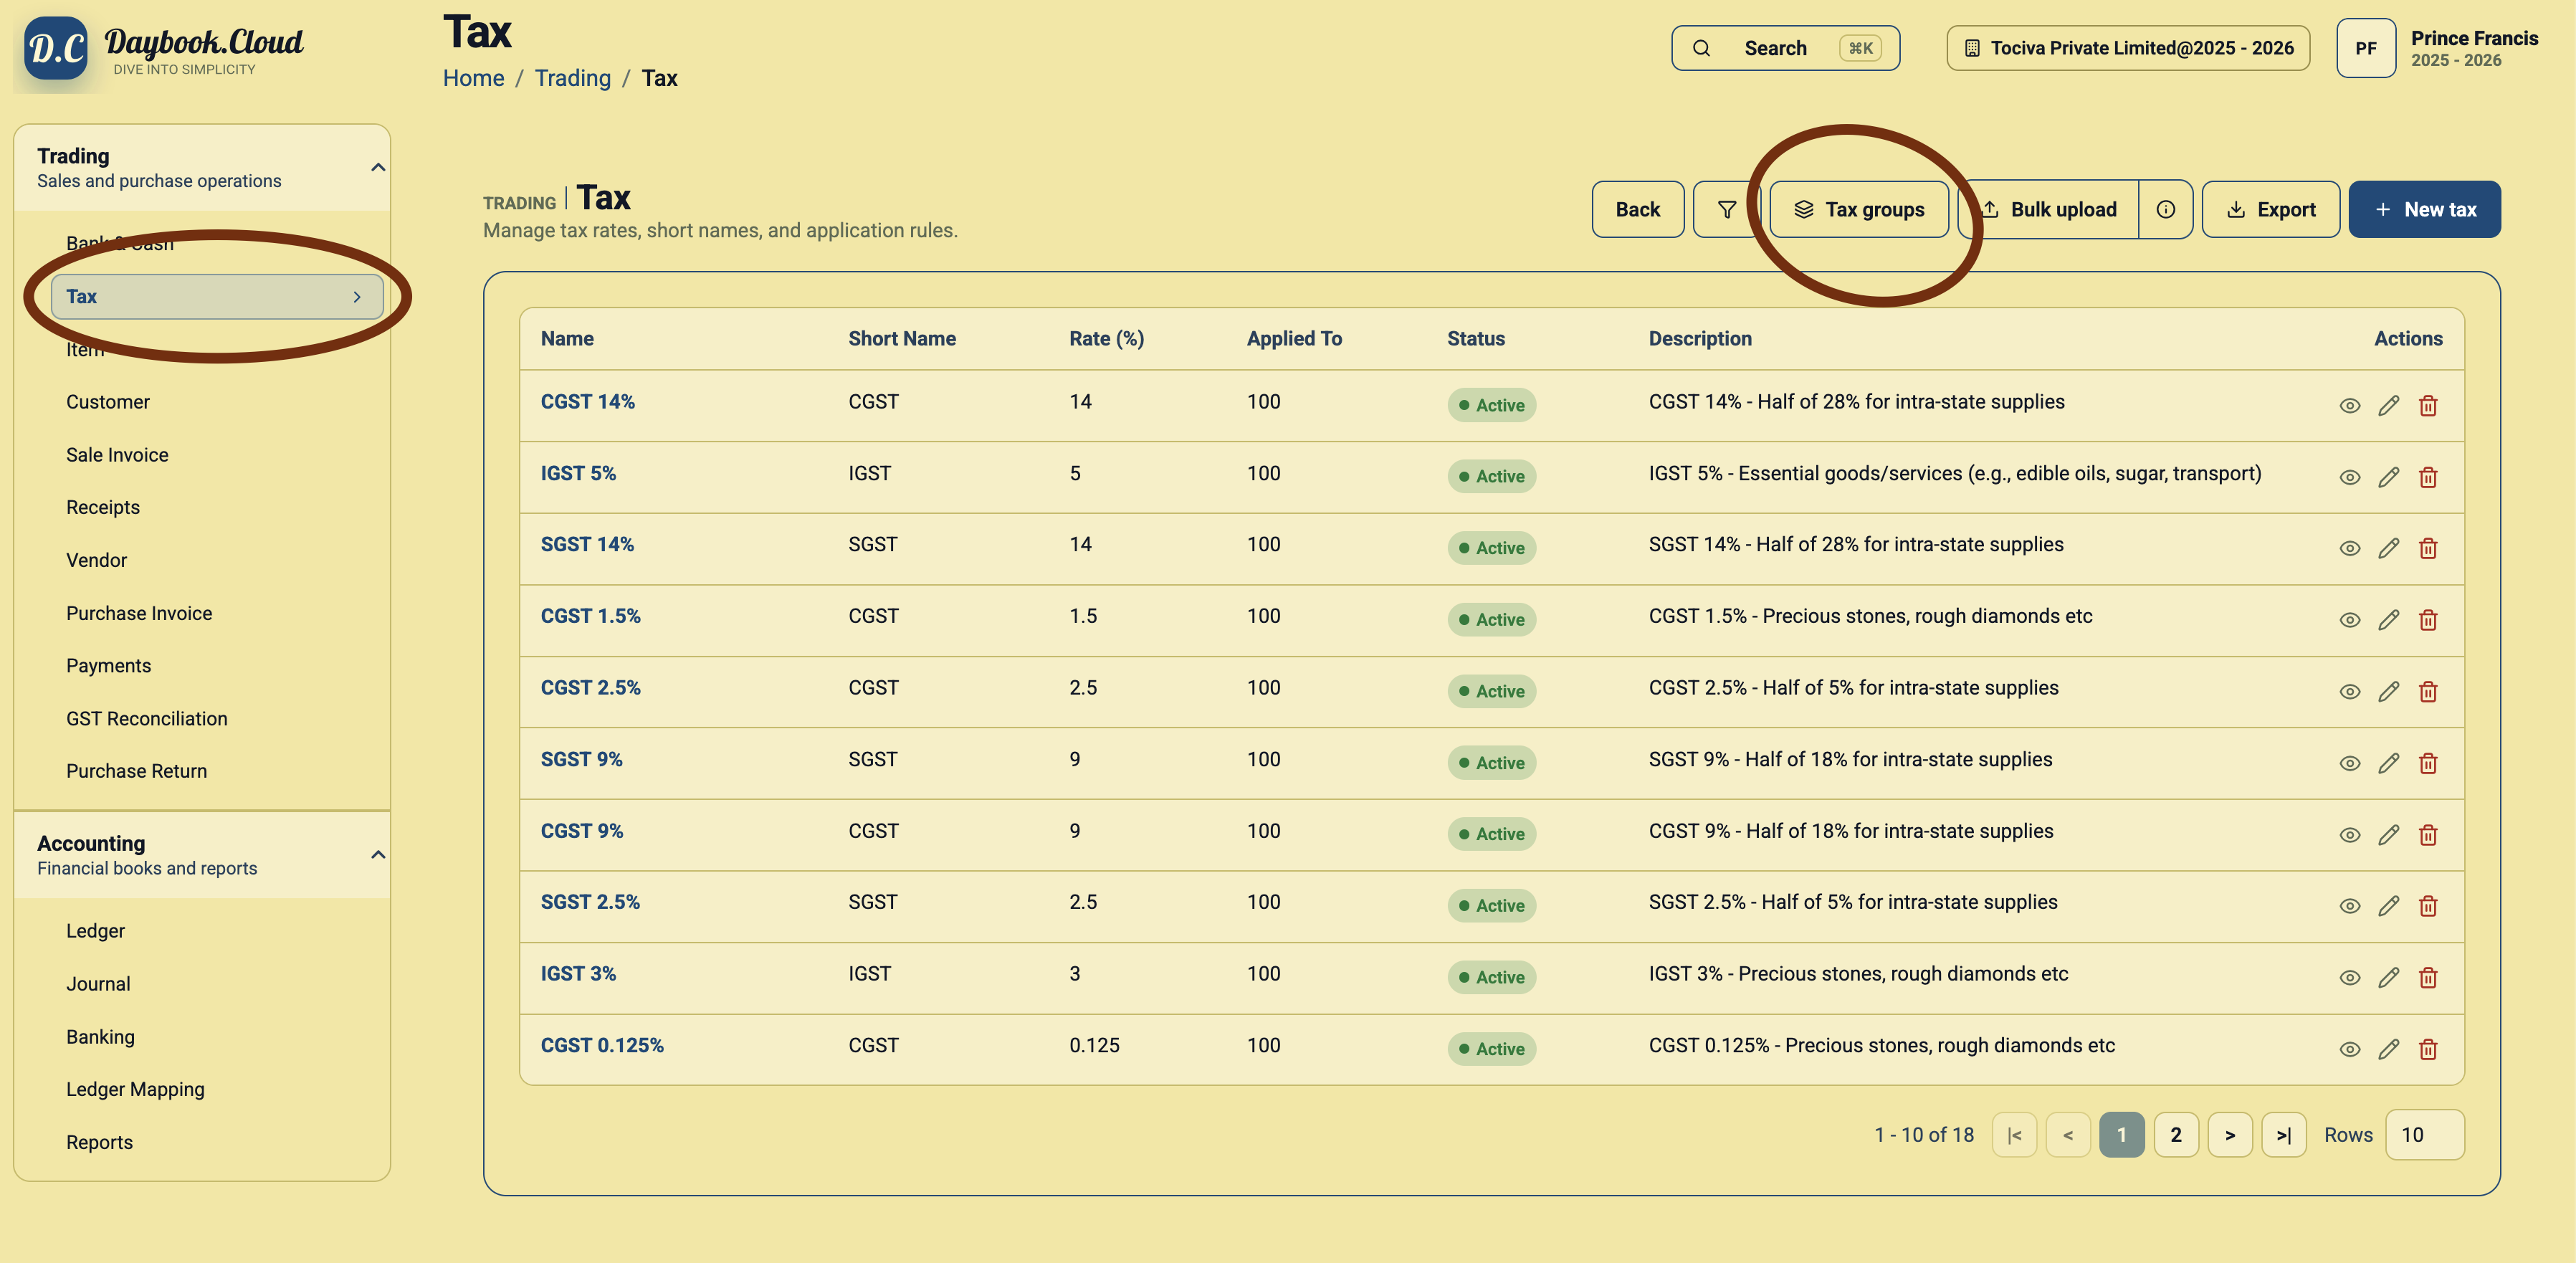This screenshot has height=1263, width=2576.
Task: Edit the CGST 14% tax entry
Action: point(2388,406)
